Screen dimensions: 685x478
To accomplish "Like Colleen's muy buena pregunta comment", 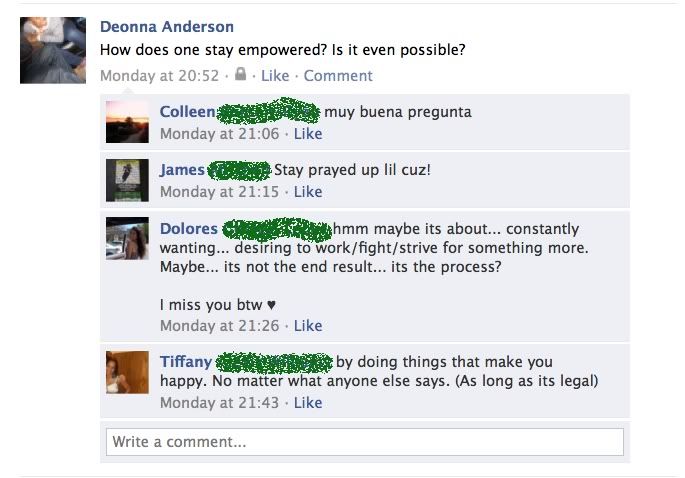I will [308, 134].
